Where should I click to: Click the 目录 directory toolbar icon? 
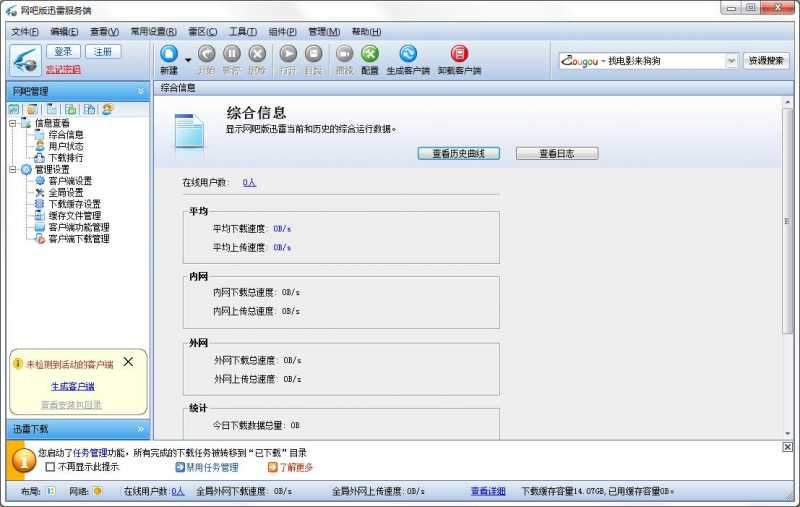pos(313,54)
